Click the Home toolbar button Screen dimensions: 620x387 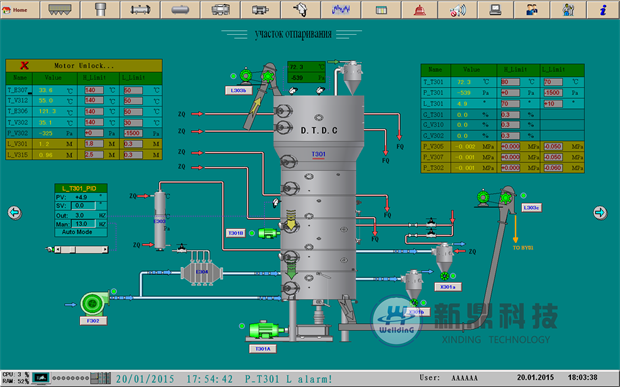(19, 9)
